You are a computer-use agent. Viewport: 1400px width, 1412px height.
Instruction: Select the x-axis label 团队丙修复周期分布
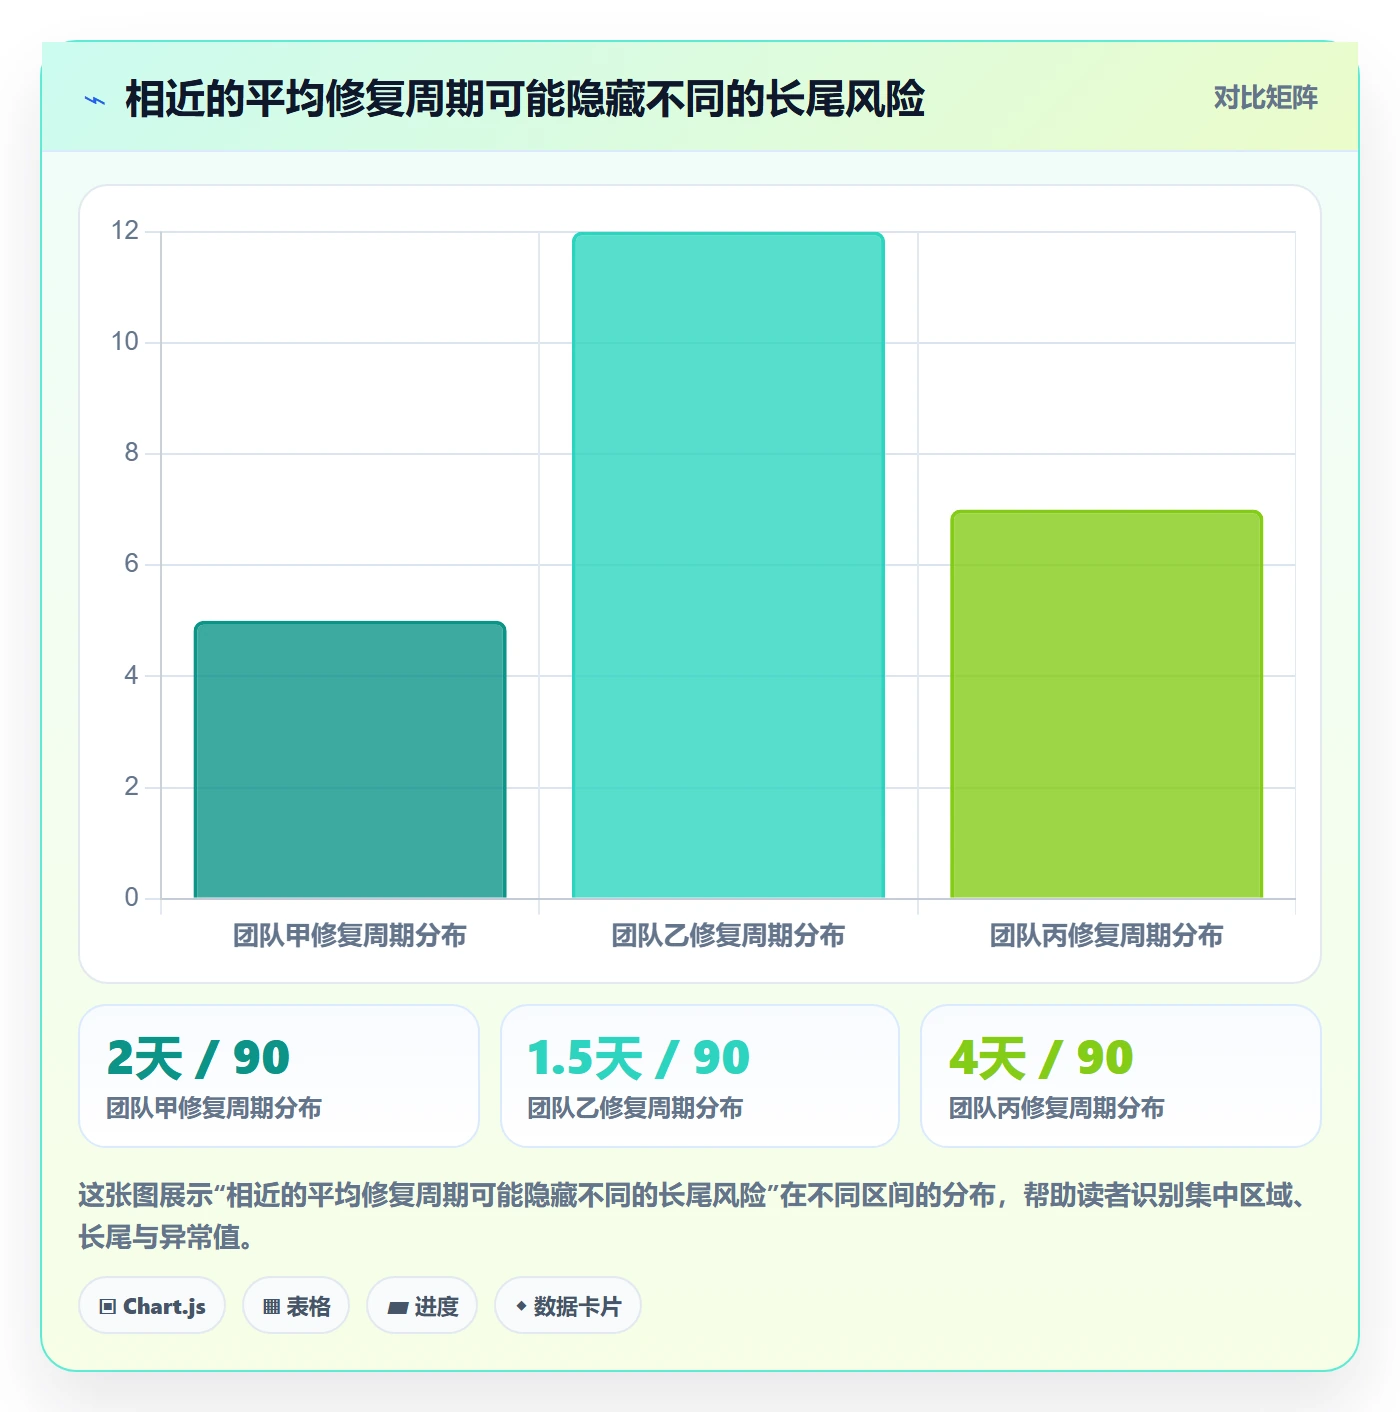[x=1106, y=935]
